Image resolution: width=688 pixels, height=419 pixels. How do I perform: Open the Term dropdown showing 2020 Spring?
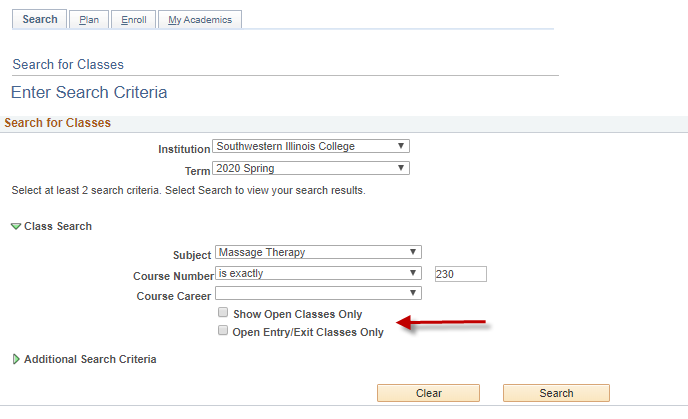tap(312, 168)
